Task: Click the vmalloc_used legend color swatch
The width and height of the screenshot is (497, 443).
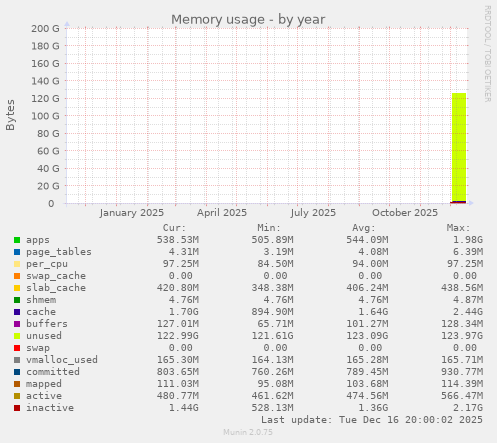Action: coord(17,360)
